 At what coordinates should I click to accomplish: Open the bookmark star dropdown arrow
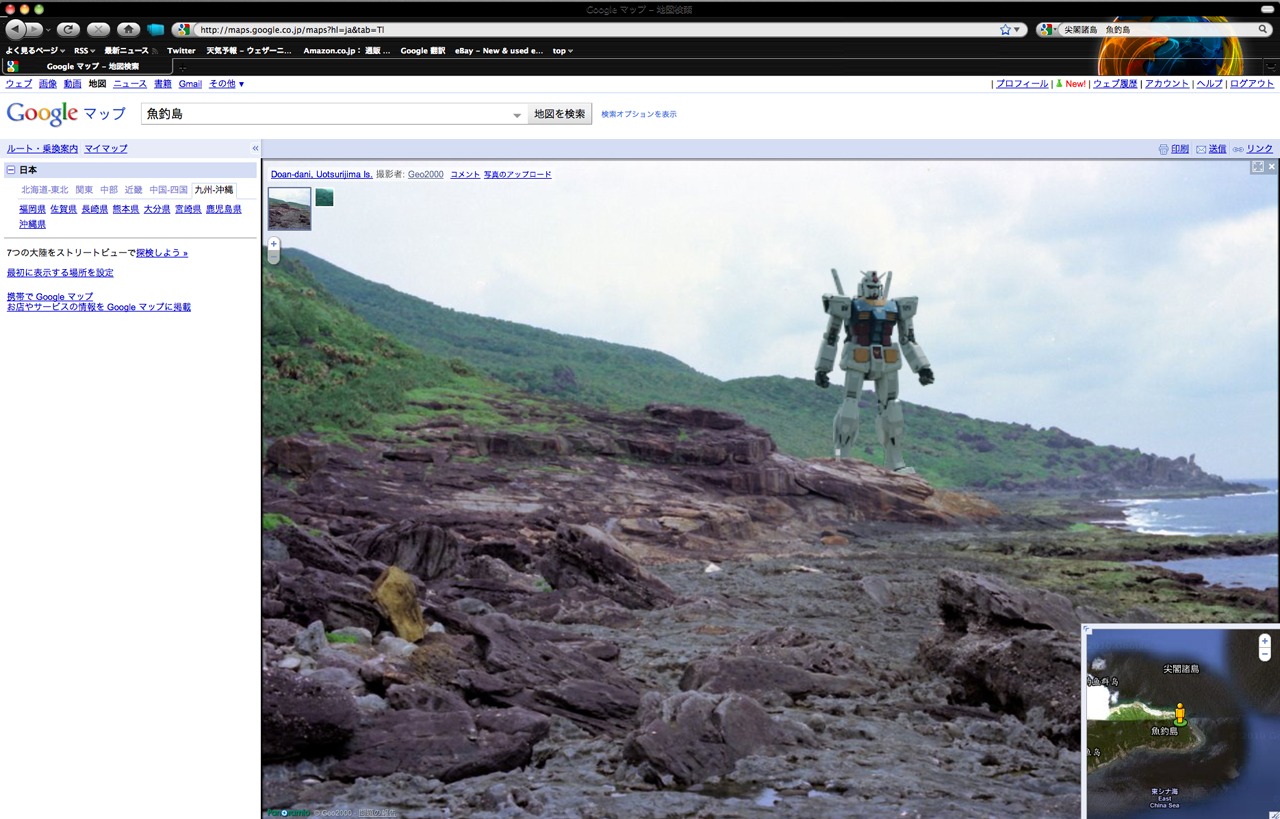point(1018,30)
